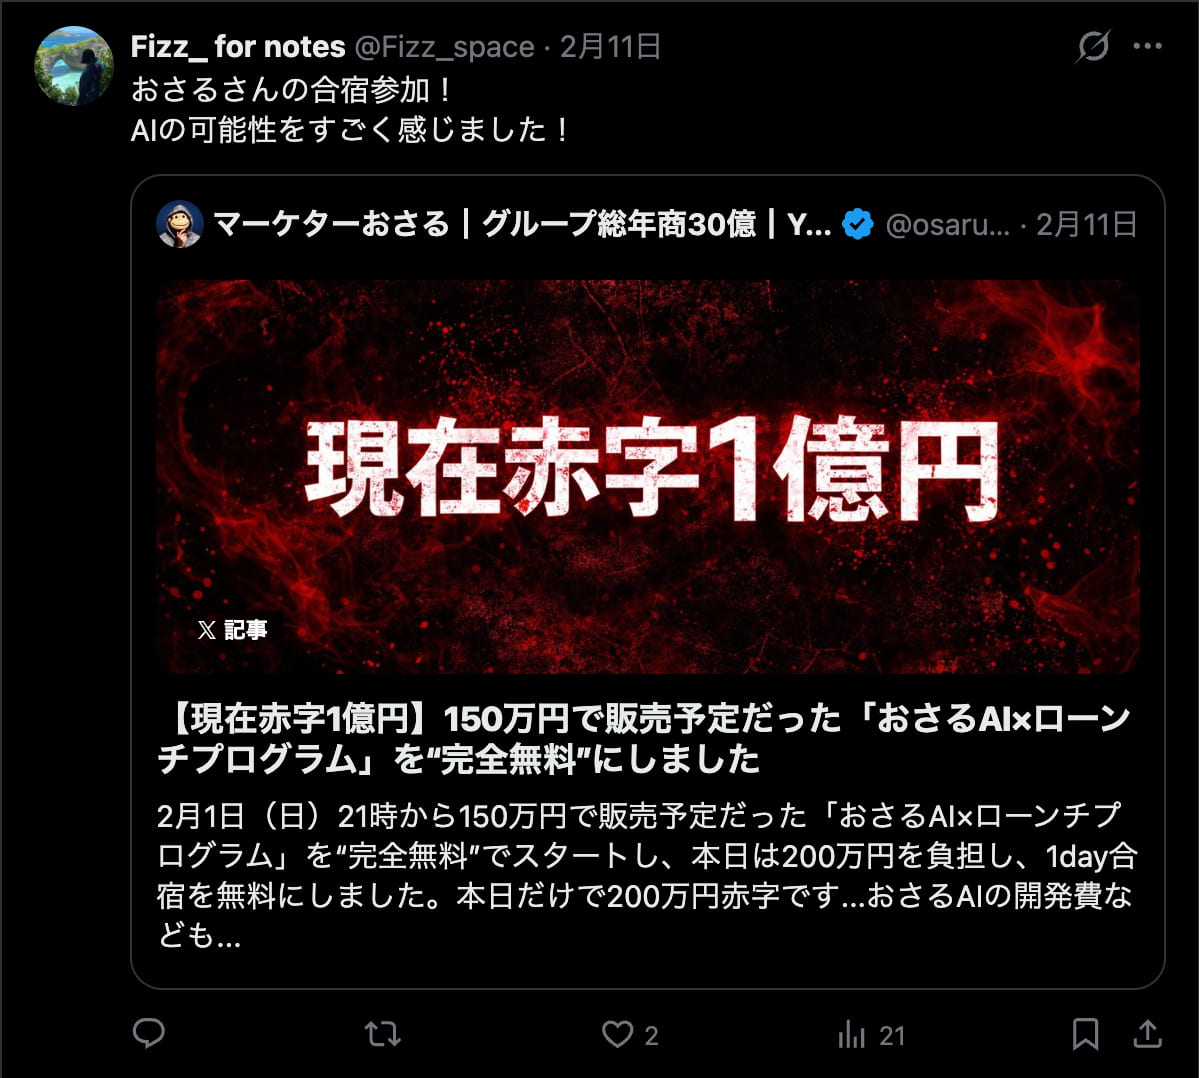Open quoted @osaru handle
1199x1078 pixels.
coord(947,225)
